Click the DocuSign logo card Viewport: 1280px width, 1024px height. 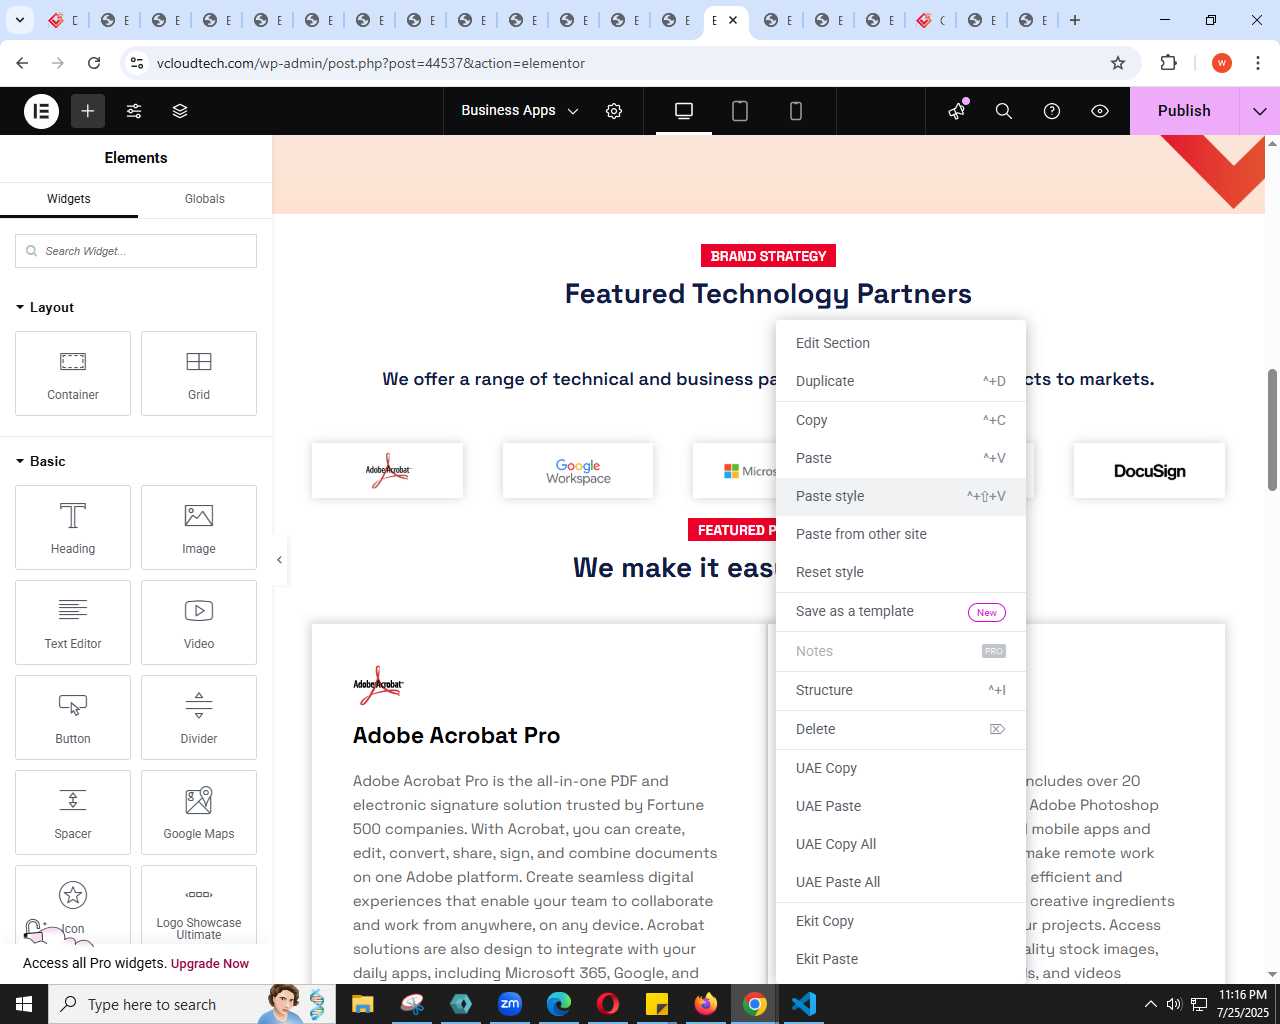[1149, 471]
